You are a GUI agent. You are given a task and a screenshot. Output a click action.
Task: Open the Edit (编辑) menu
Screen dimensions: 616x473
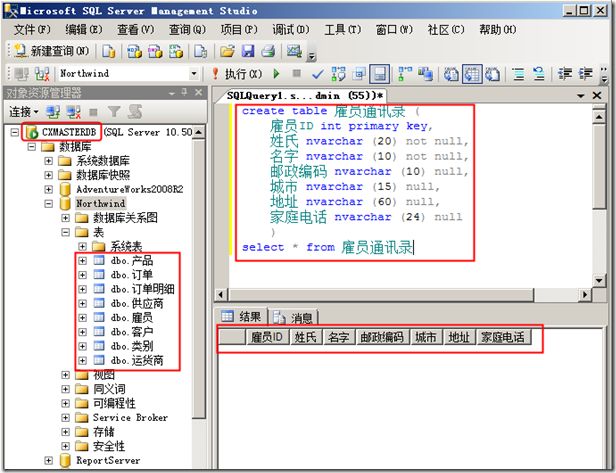pyautogui.click(x=84, y=29)
